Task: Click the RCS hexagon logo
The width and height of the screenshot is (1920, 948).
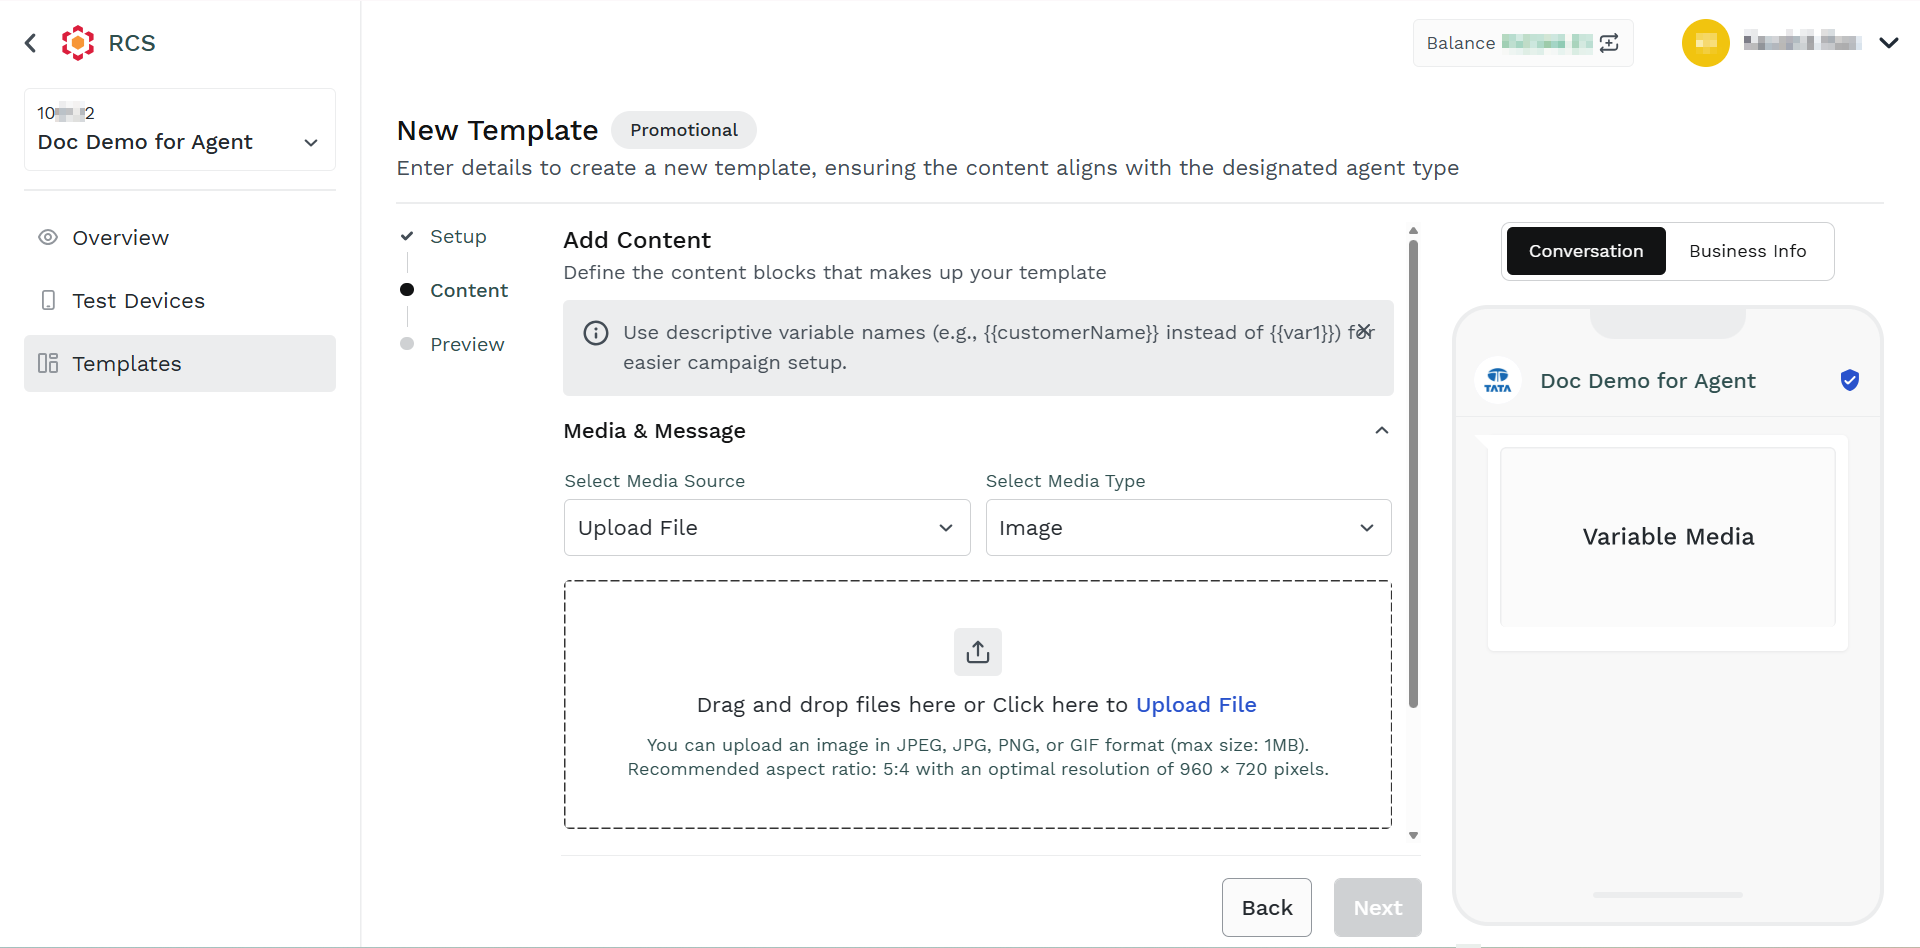Action: 78,43
